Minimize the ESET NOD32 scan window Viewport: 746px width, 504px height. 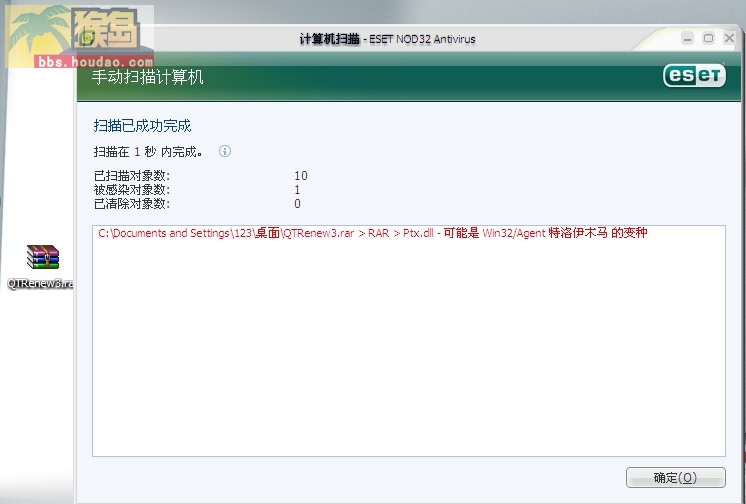[687, 38]
